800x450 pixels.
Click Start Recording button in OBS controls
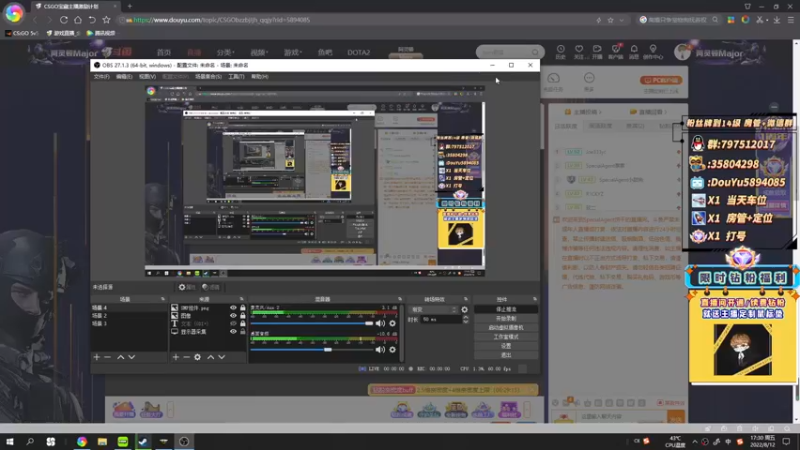[506, 318]
